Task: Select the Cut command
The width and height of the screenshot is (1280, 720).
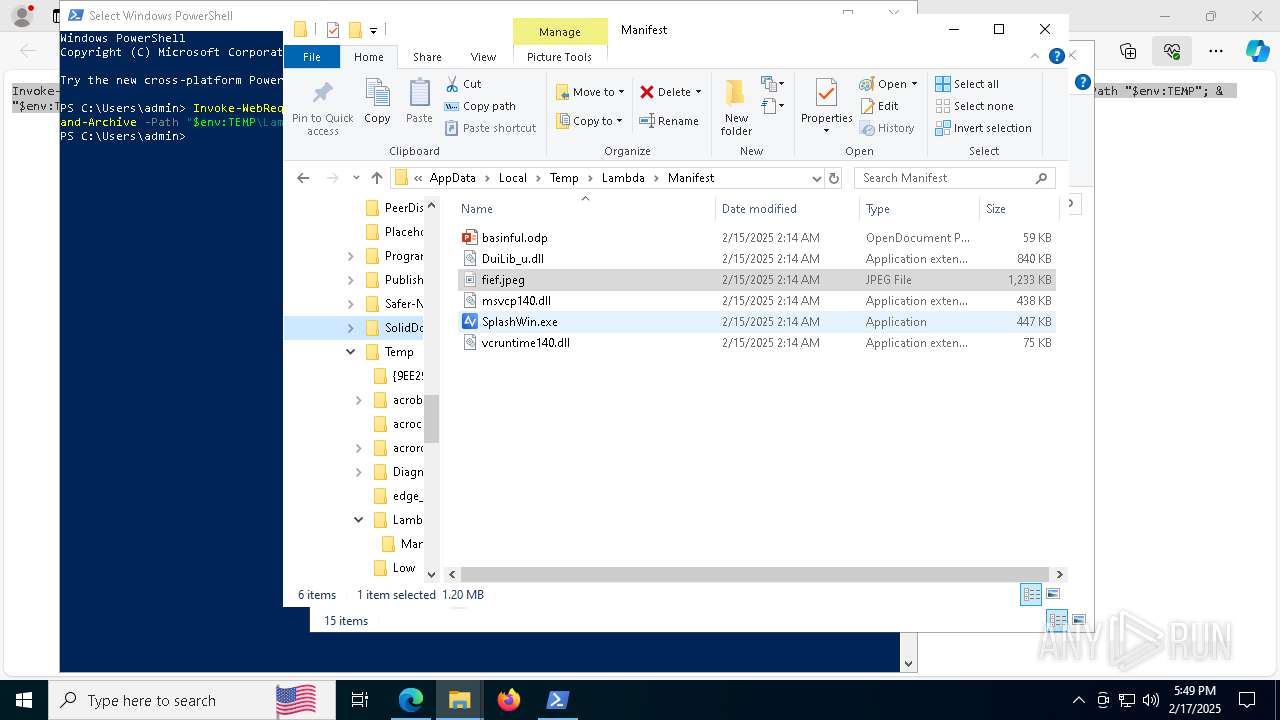Action: point(463,84)
